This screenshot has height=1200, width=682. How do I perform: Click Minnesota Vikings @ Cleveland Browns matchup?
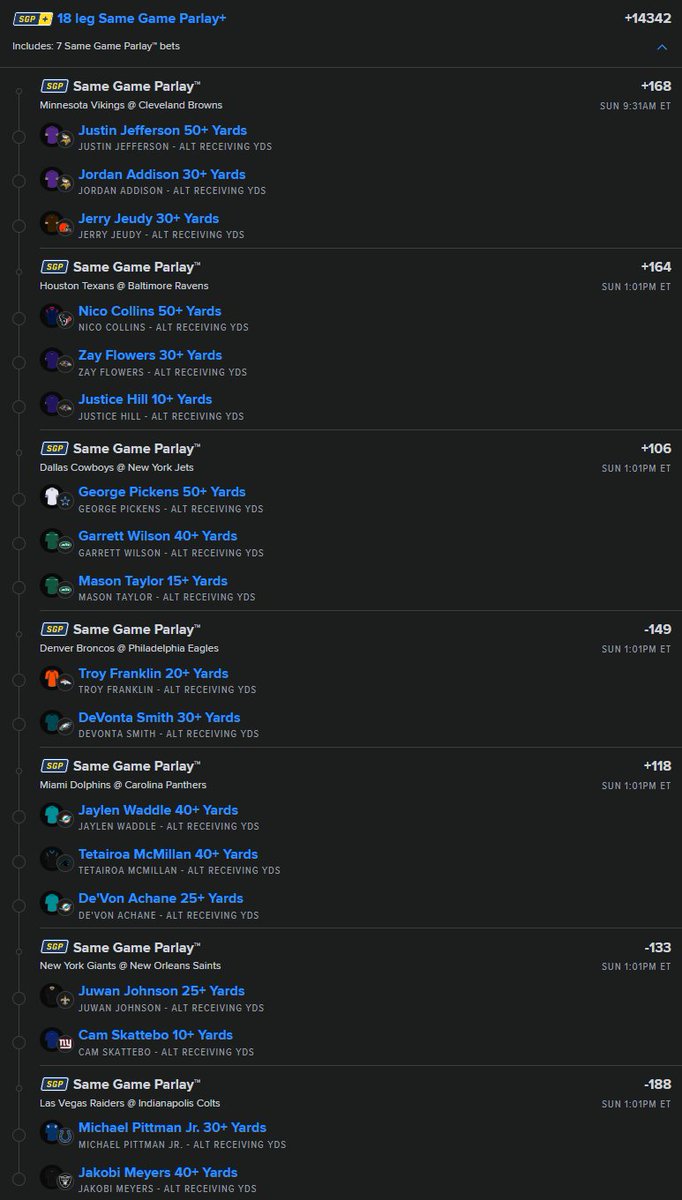click(131, 105)
